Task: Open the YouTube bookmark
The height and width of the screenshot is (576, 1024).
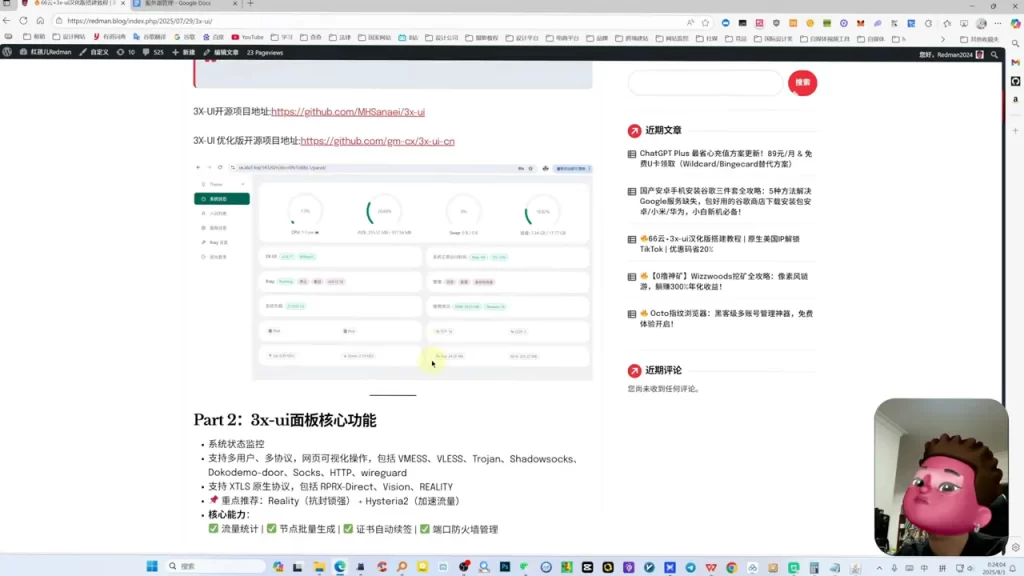Action: 248,38
